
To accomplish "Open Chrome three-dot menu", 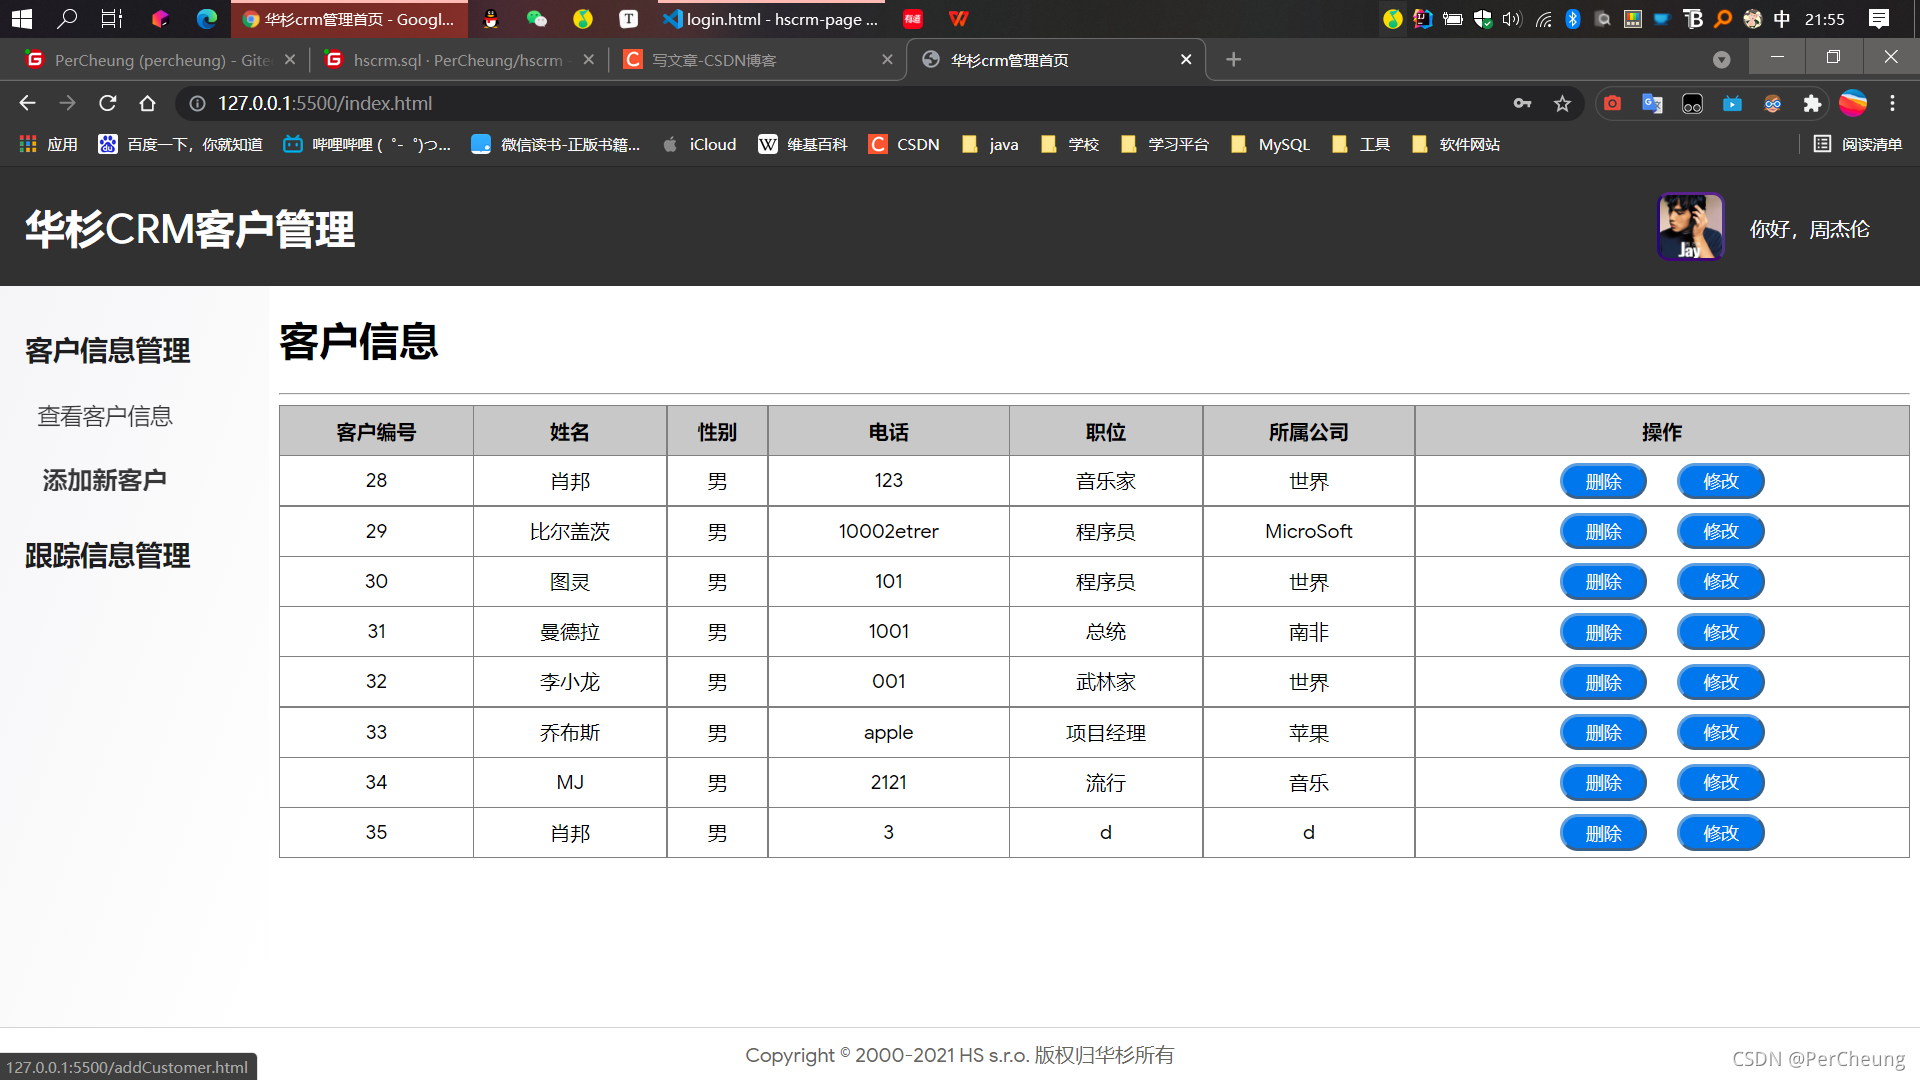I will point(1892,103).
